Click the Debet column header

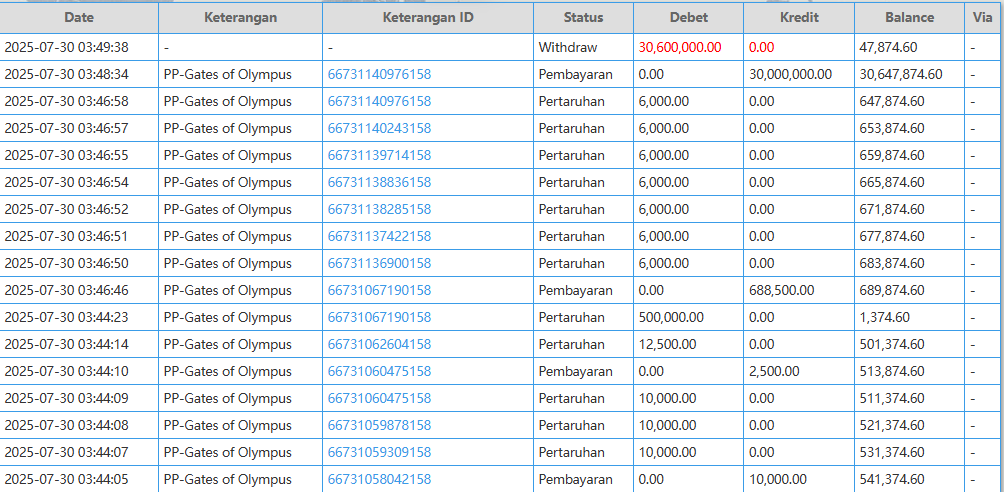(688, 17)
